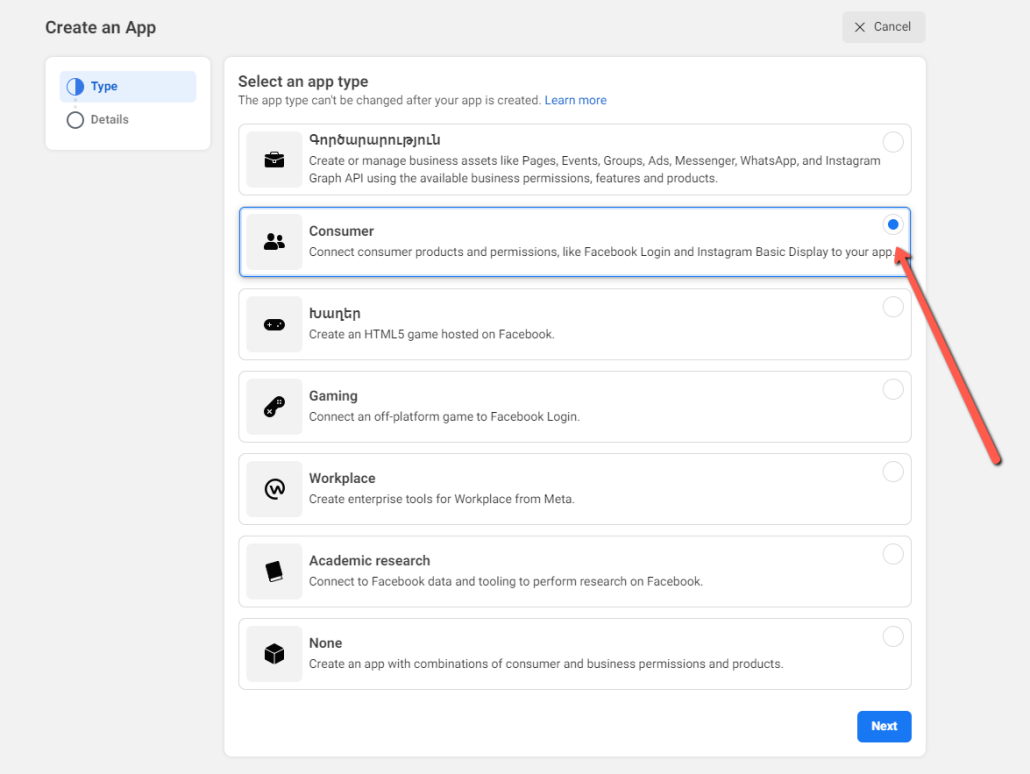This screenshot has height=774, width=1030.
Task: Select the Workplace radio button
Action: point(893,471)
